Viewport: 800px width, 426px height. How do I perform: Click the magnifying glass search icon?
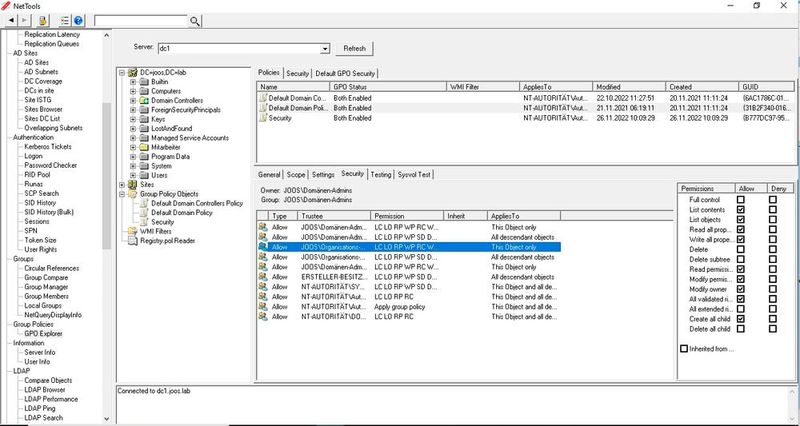coord(195,21)
